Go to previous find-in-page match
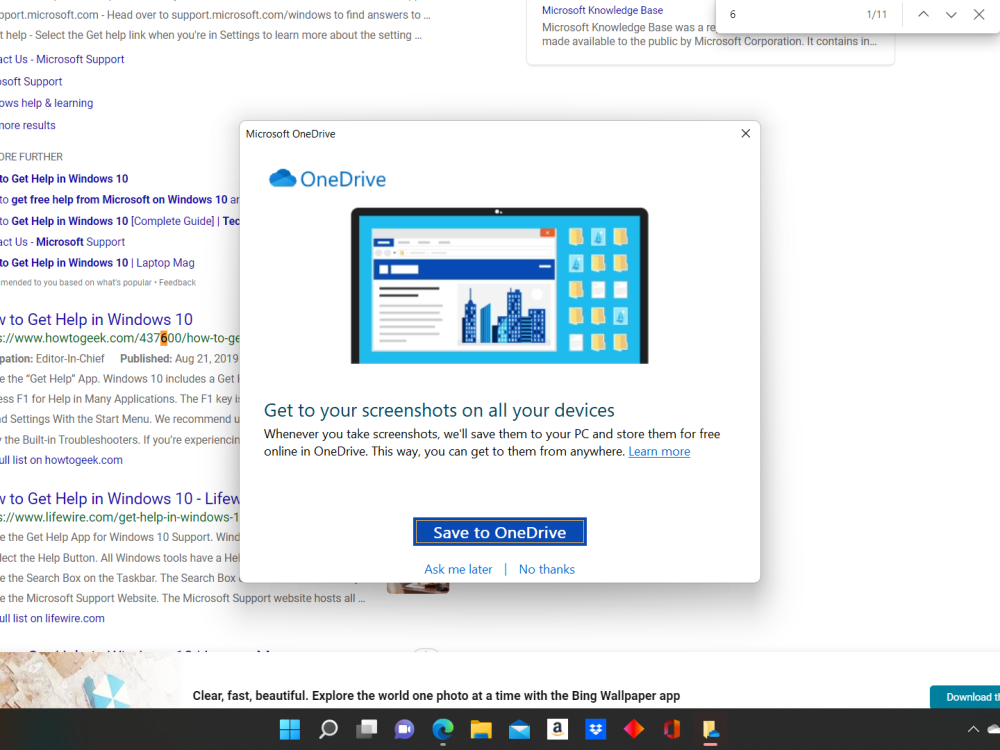The height and width of the screenshot is (750, 1000). (x=923, y=14)
